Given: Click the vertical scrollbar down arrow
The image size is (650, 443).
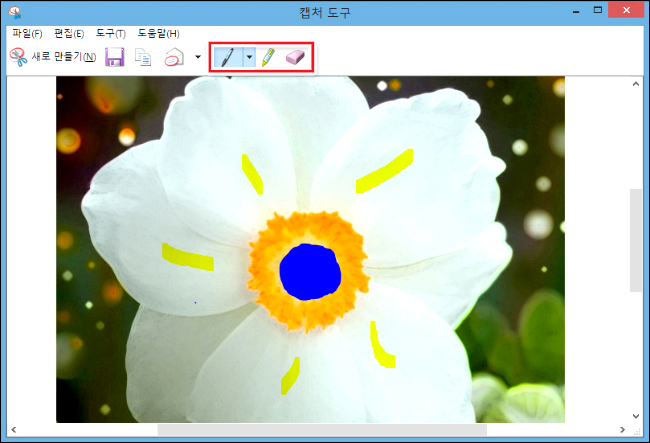Looking at the screenshot, I should (636, 416).
